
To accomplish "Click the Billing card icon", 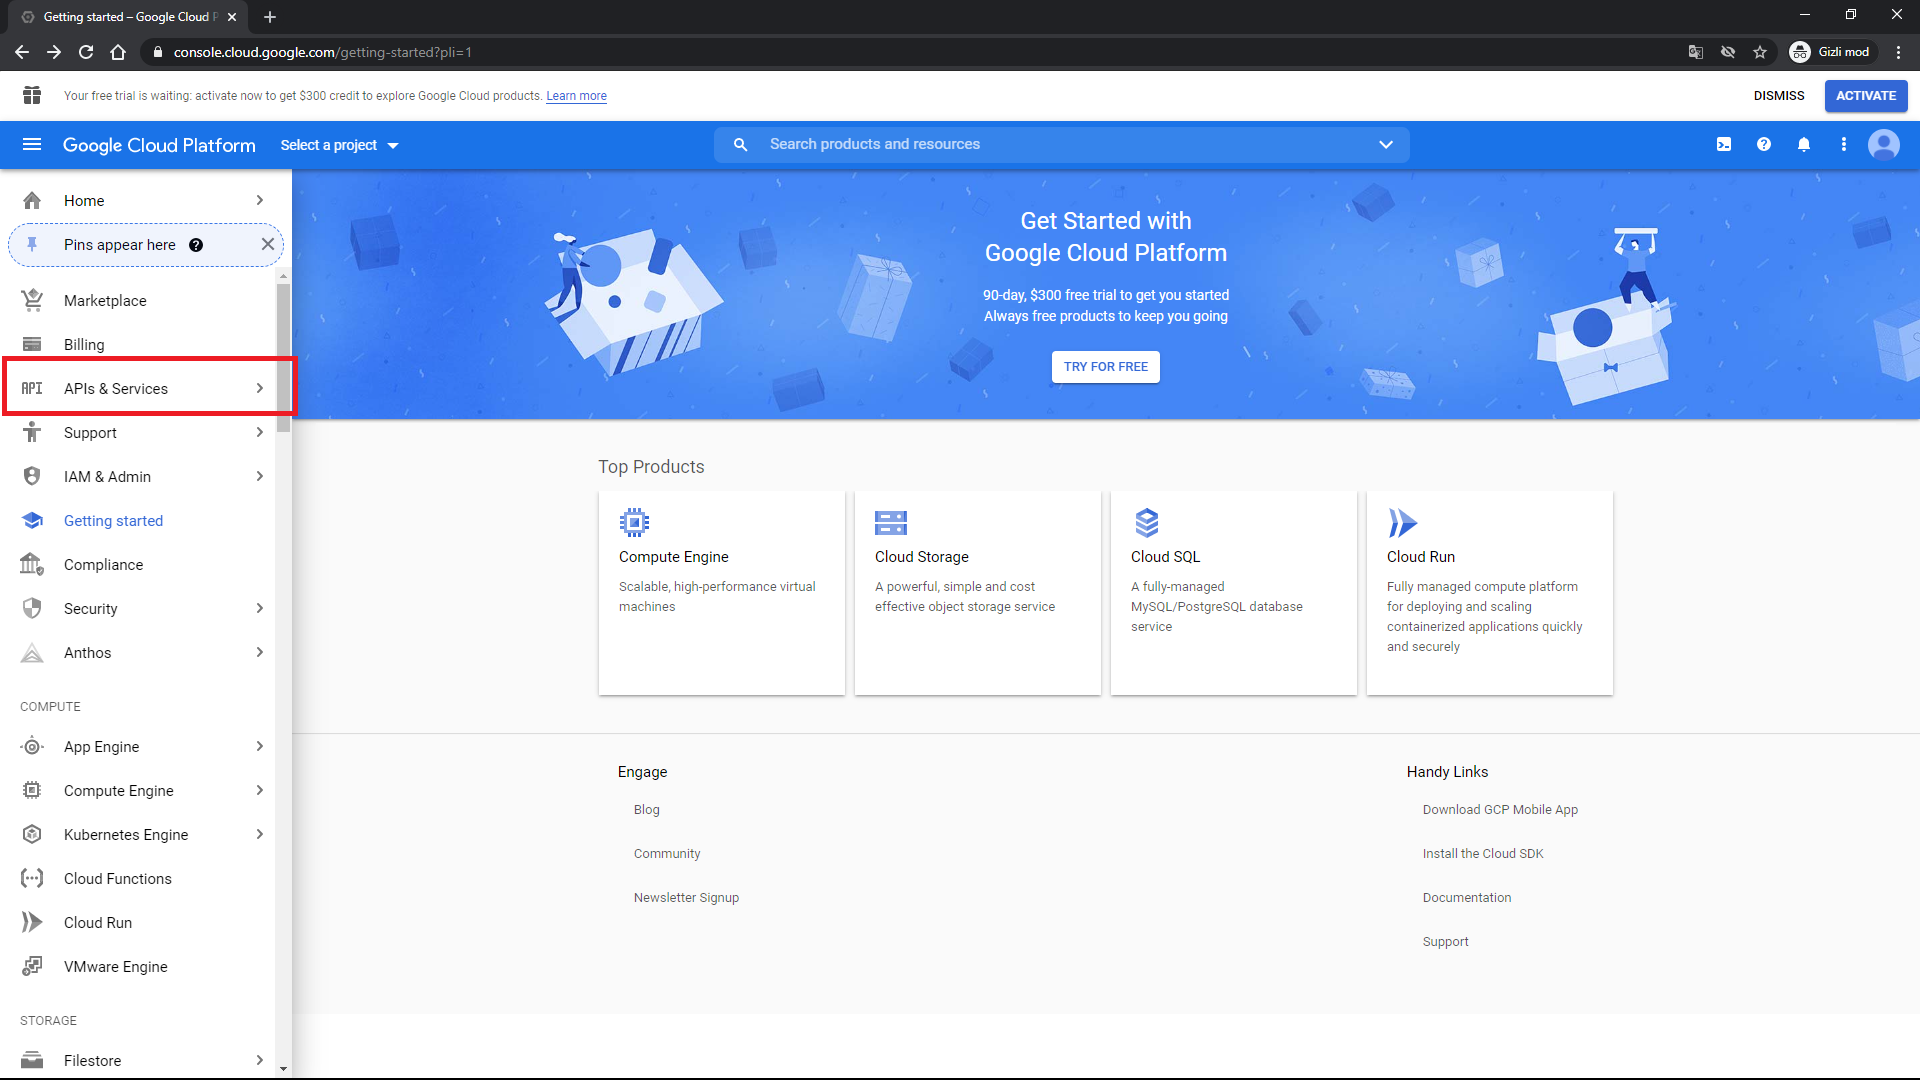I will [32, 344].
